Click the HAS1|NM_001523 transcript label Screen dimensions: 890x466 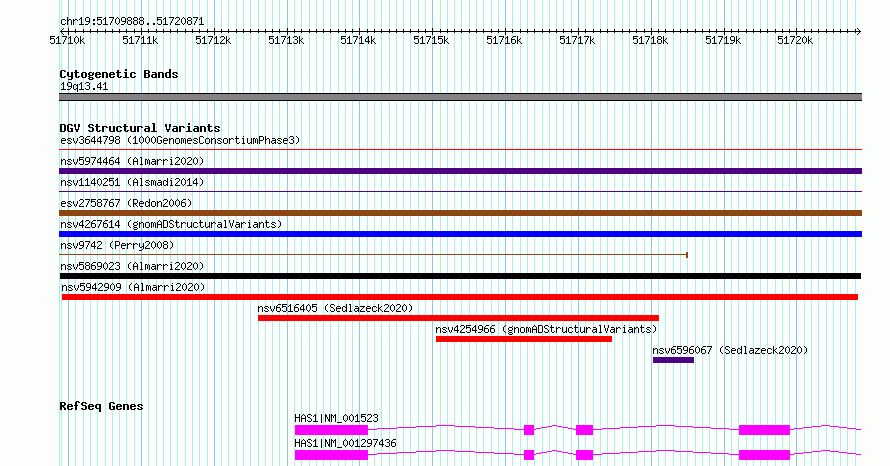tap(336, 418)
